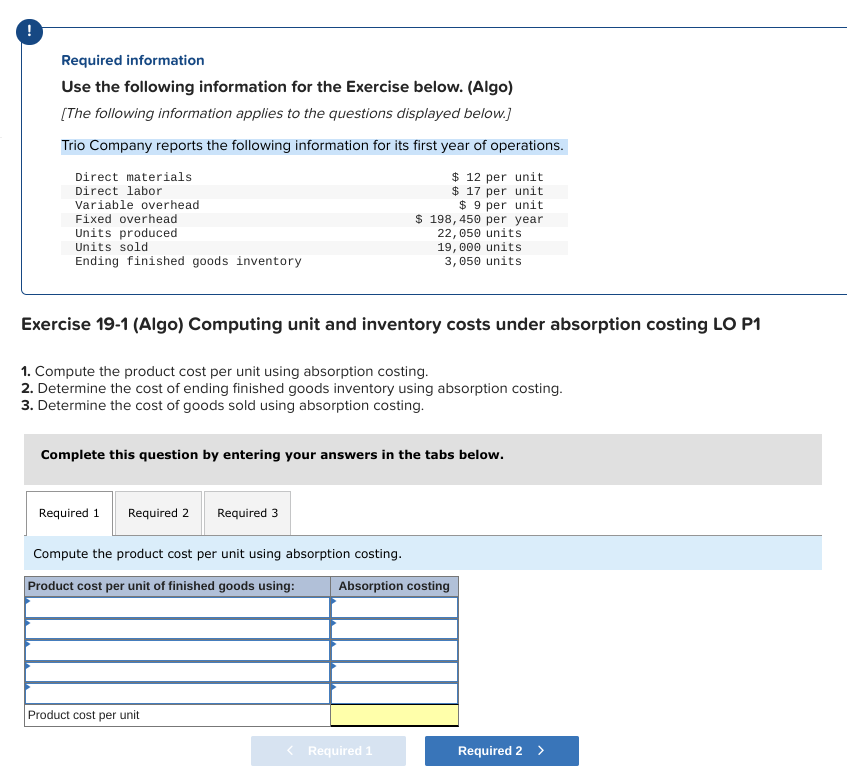The image size is (847, 767).
Task: Open the first cost item dropdown
Action: click(176, 606)
